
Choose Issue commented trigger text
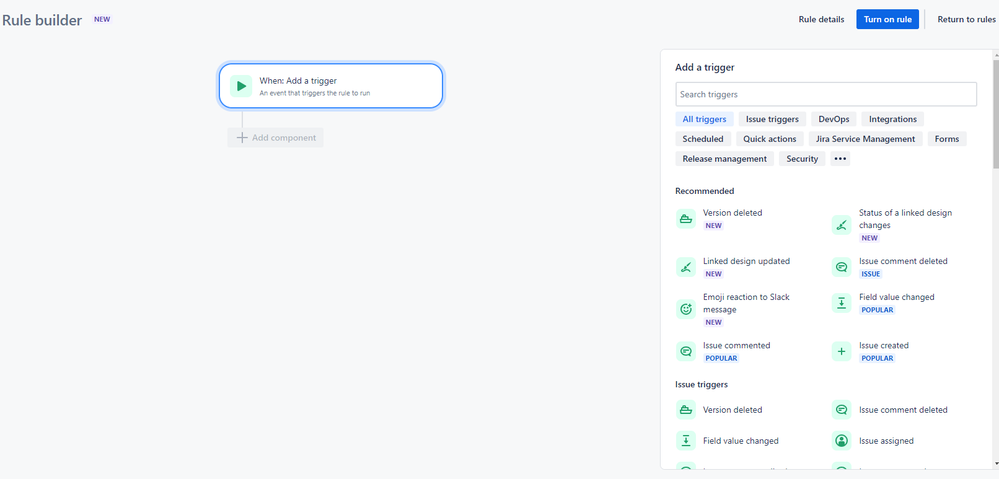coord(737,345)
